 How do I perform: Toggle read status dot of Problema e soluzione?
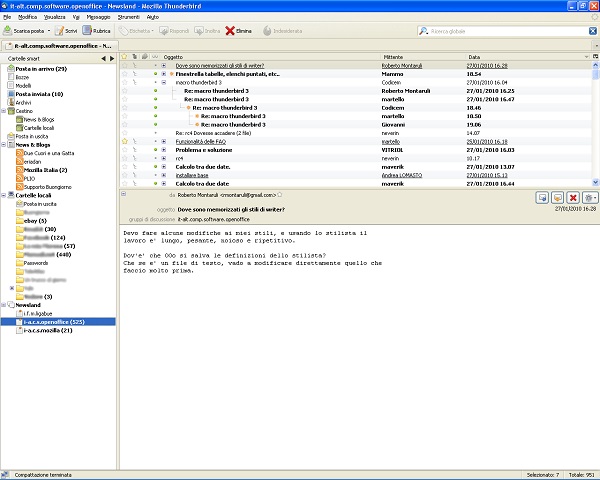click(155, 150)
